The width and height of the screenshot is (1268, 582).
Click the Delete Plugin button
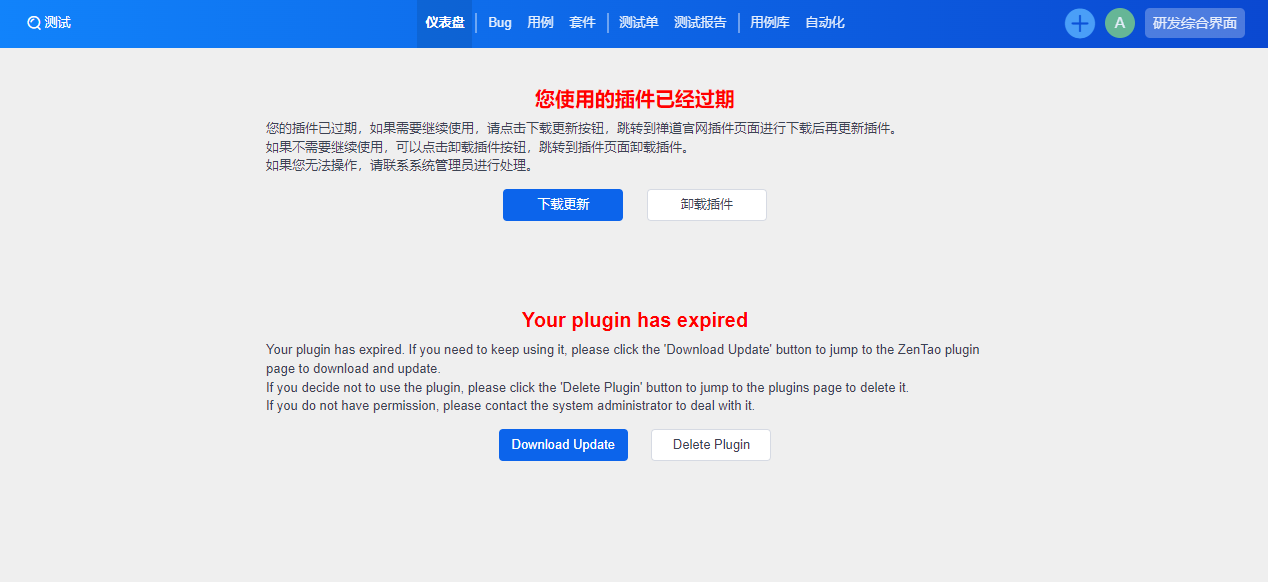click(711, 445)
